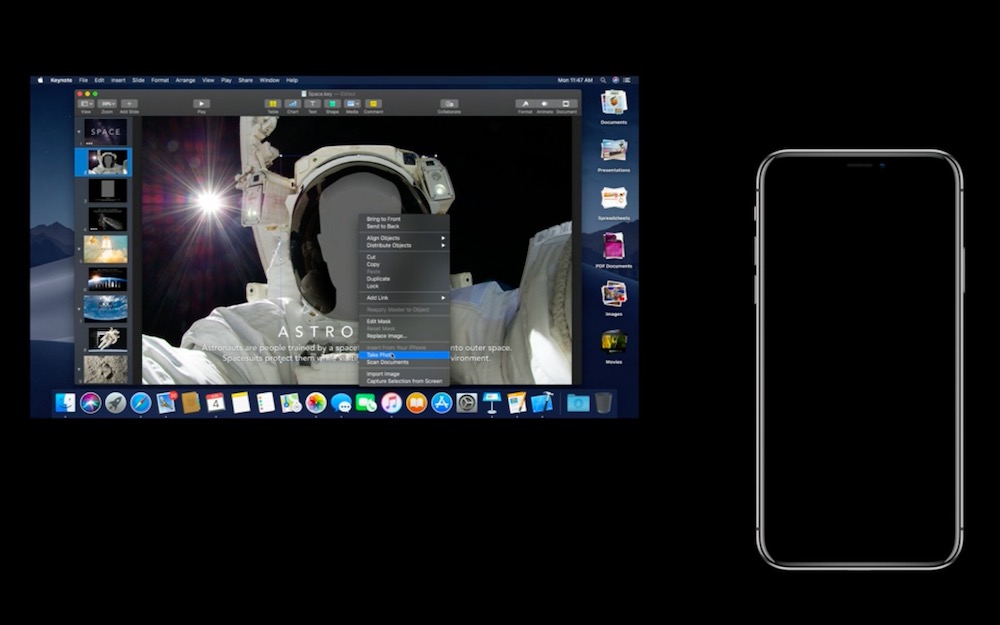Add a Comment from the toolbar
The width and height of the screenshot is (1000, 625).
click(373, 104)
